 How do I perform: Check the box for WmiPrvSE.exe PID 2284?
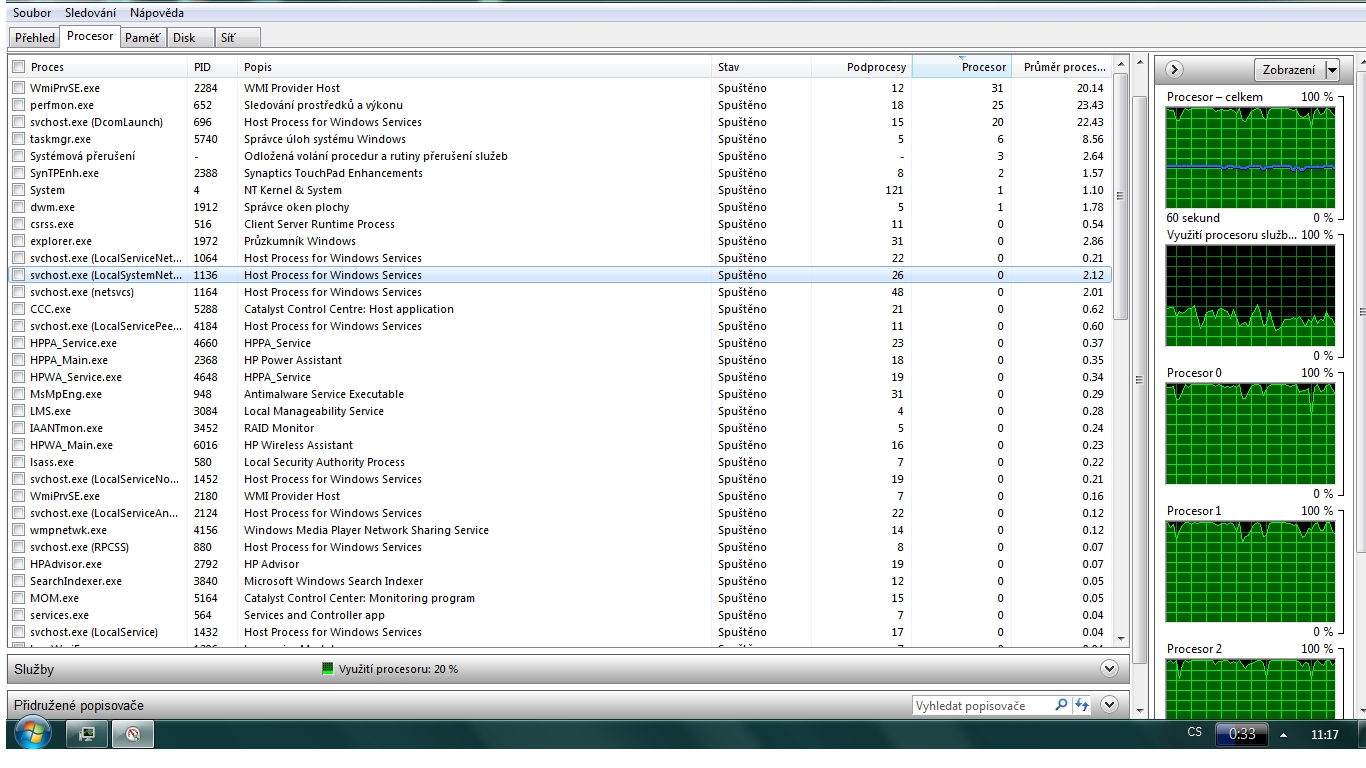18,88
